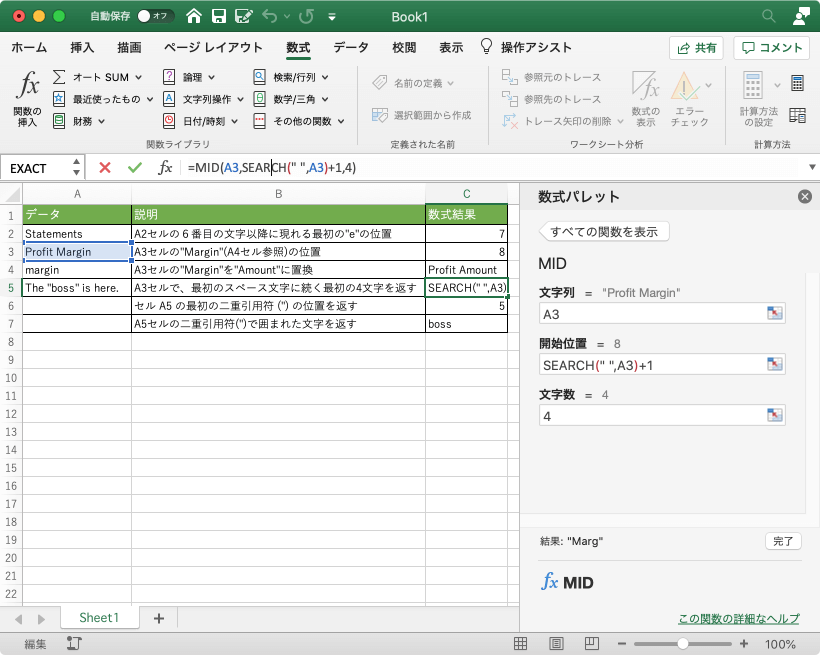The height and width of the screenshot is (655, 820).
Task: Click the 完了 button in formula palette
Action: 783,541
